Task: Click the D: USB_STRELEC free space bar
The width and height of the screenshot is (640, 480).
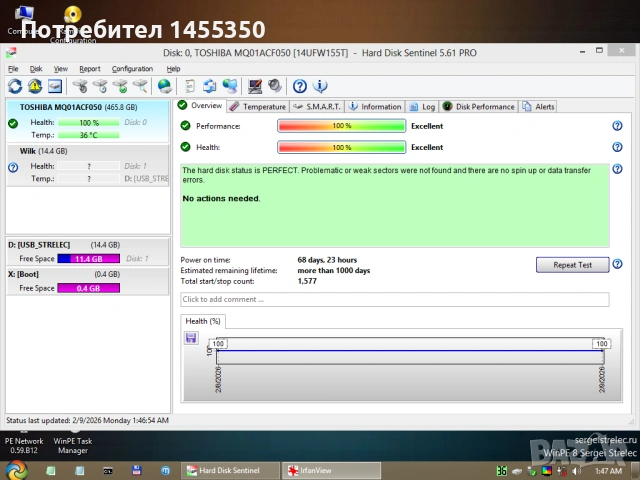Action: tap(89, 258)
